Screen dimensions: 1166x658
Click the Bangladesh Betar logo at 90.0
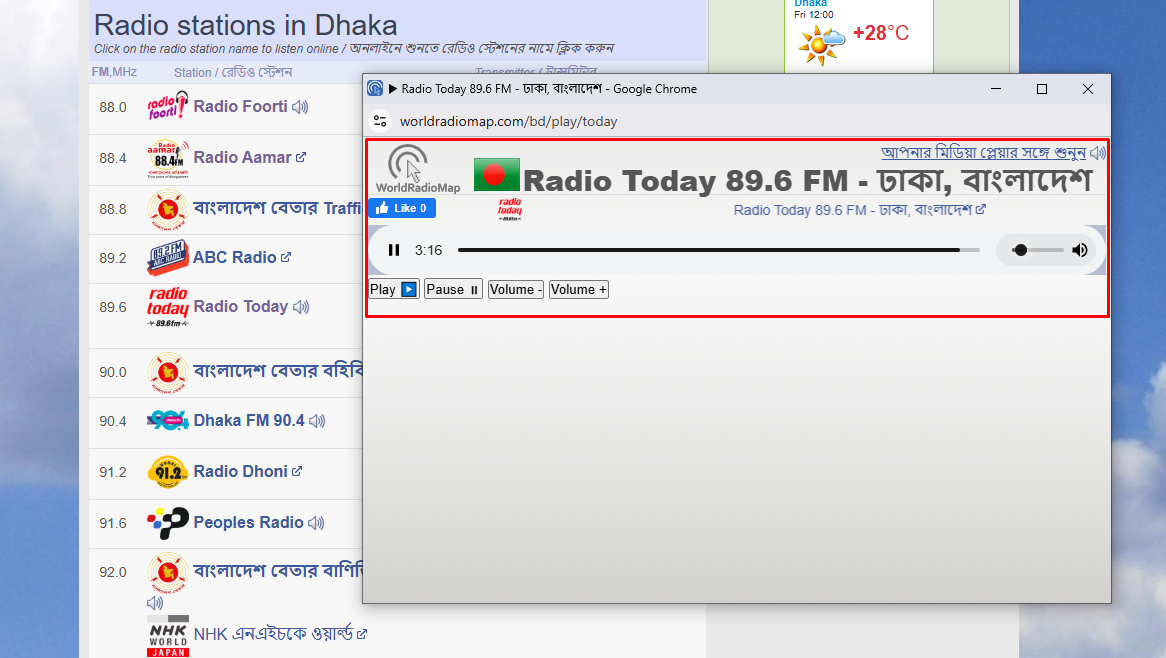[x=167, y=372]
